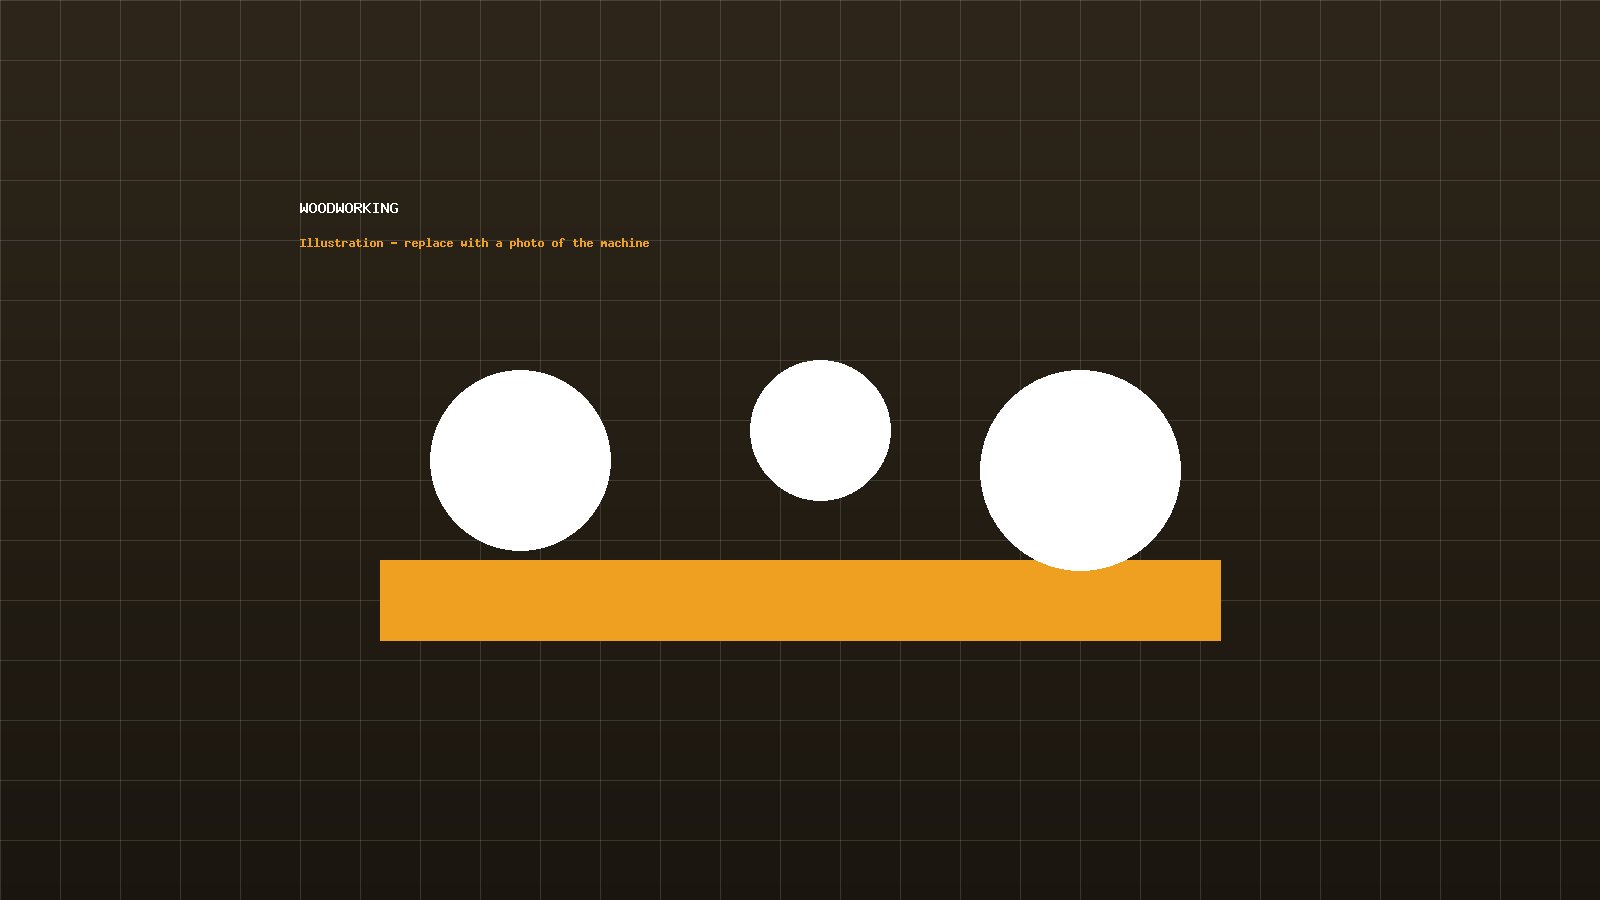Select the large right white circle
The width and height of the screenshot is (1600, 900).
tap(1080, 470)
